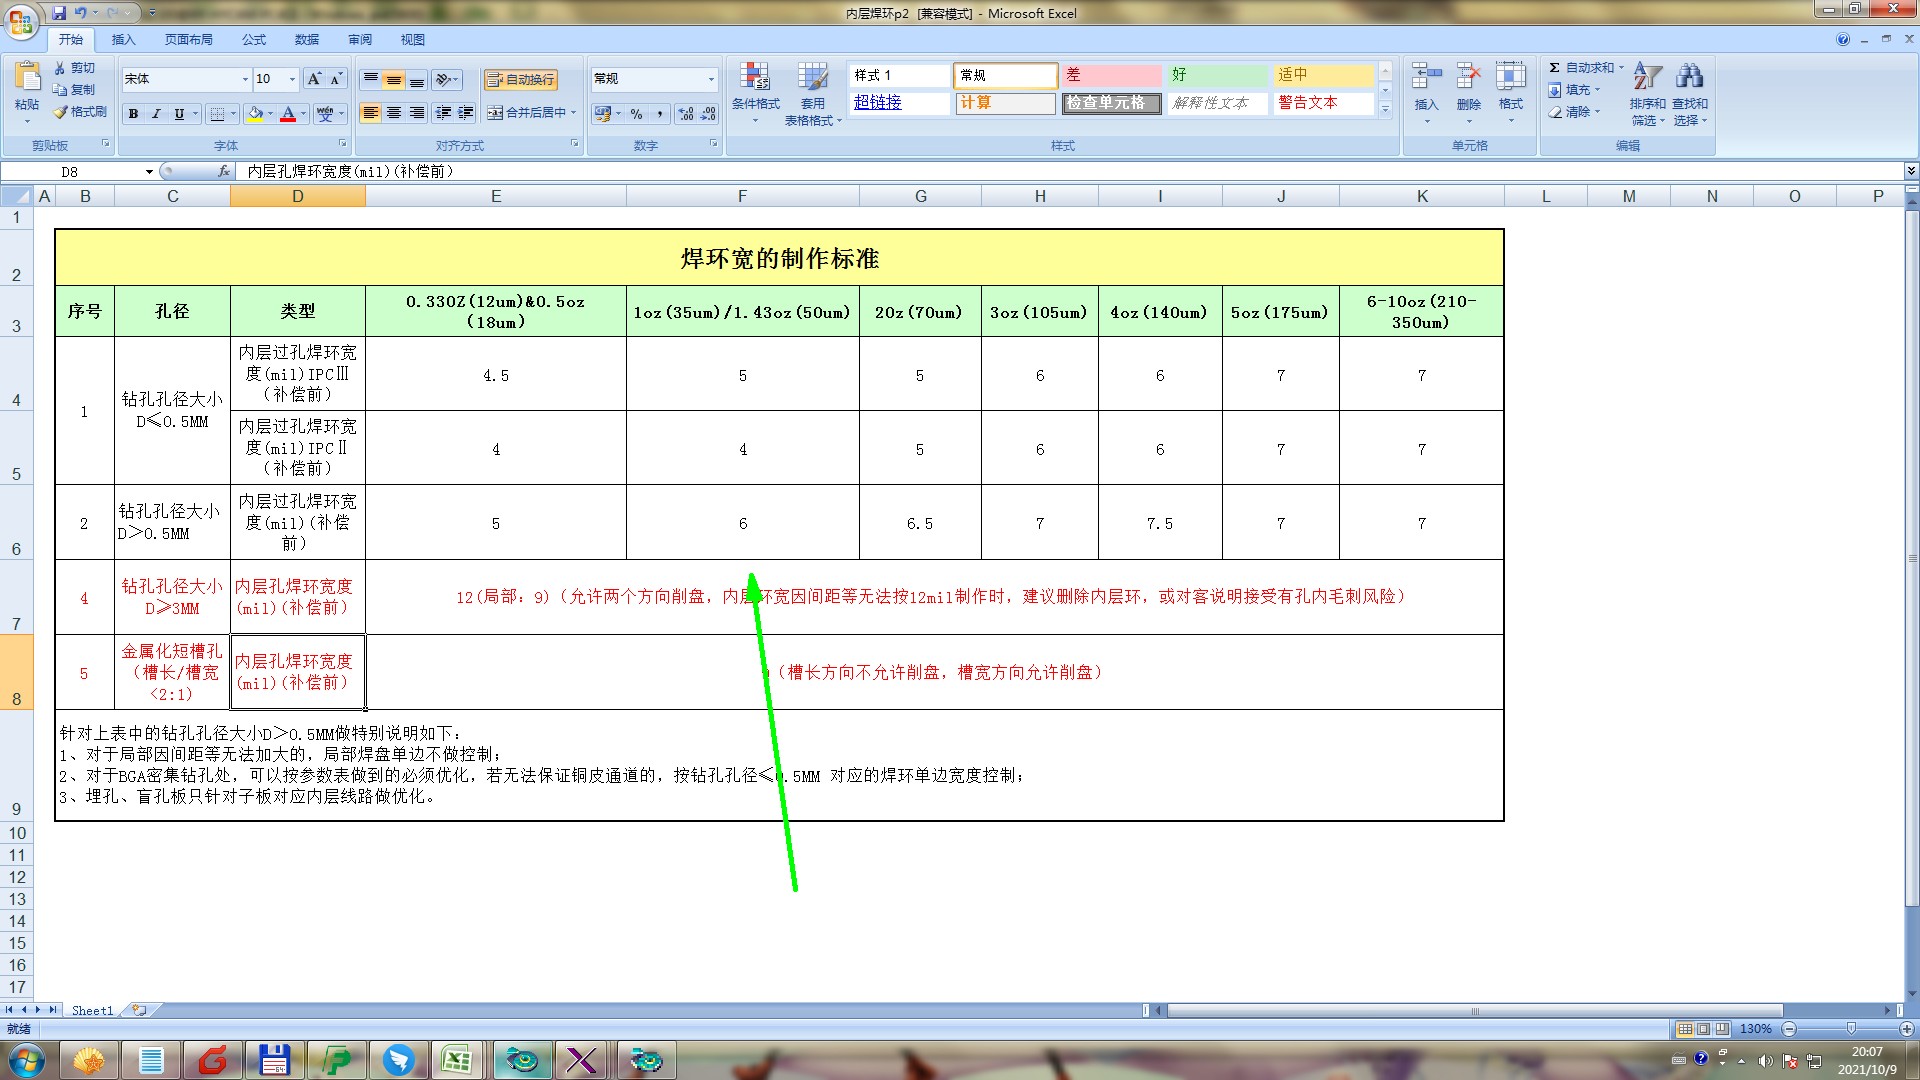1920x1080 pixels.
Task: Open the font name dropdown (宋体)
Action: pyautogui.click(x=245, y=79)
